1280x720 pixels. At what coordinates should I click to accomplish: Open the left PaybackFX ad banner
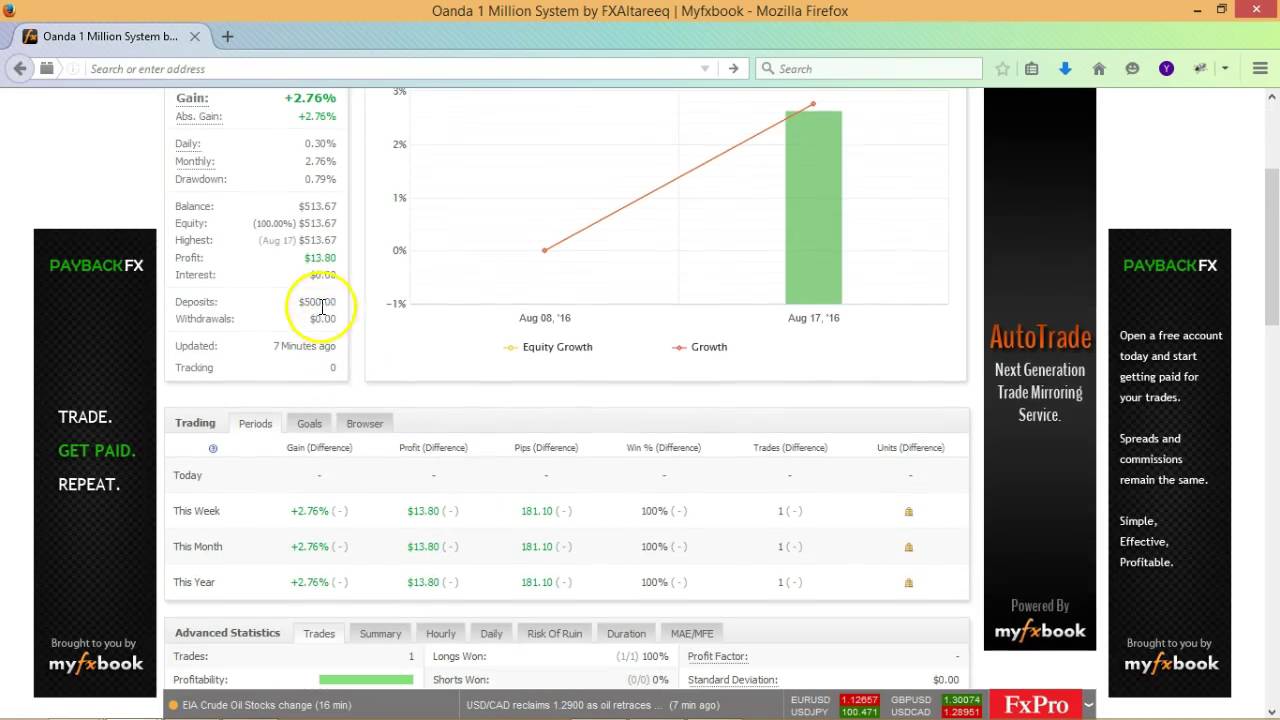pos(95,463)
